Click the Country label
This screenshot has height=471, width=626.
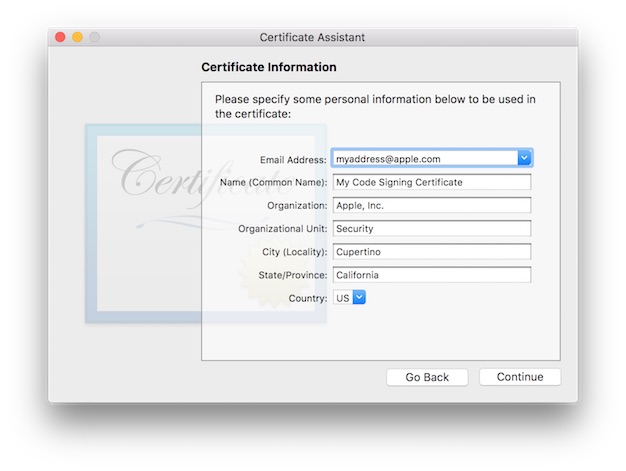tap(307, 298)
